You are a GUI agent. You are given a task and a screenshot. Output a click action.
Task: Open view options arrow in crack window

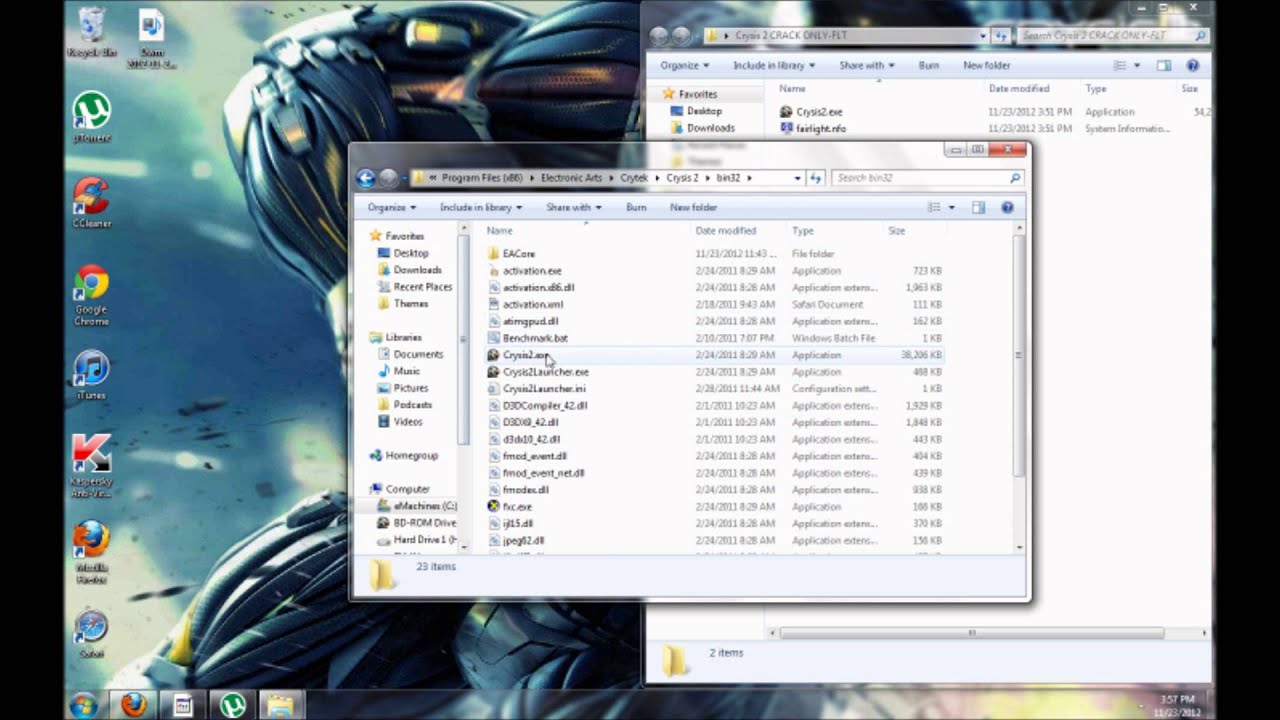1136,65
